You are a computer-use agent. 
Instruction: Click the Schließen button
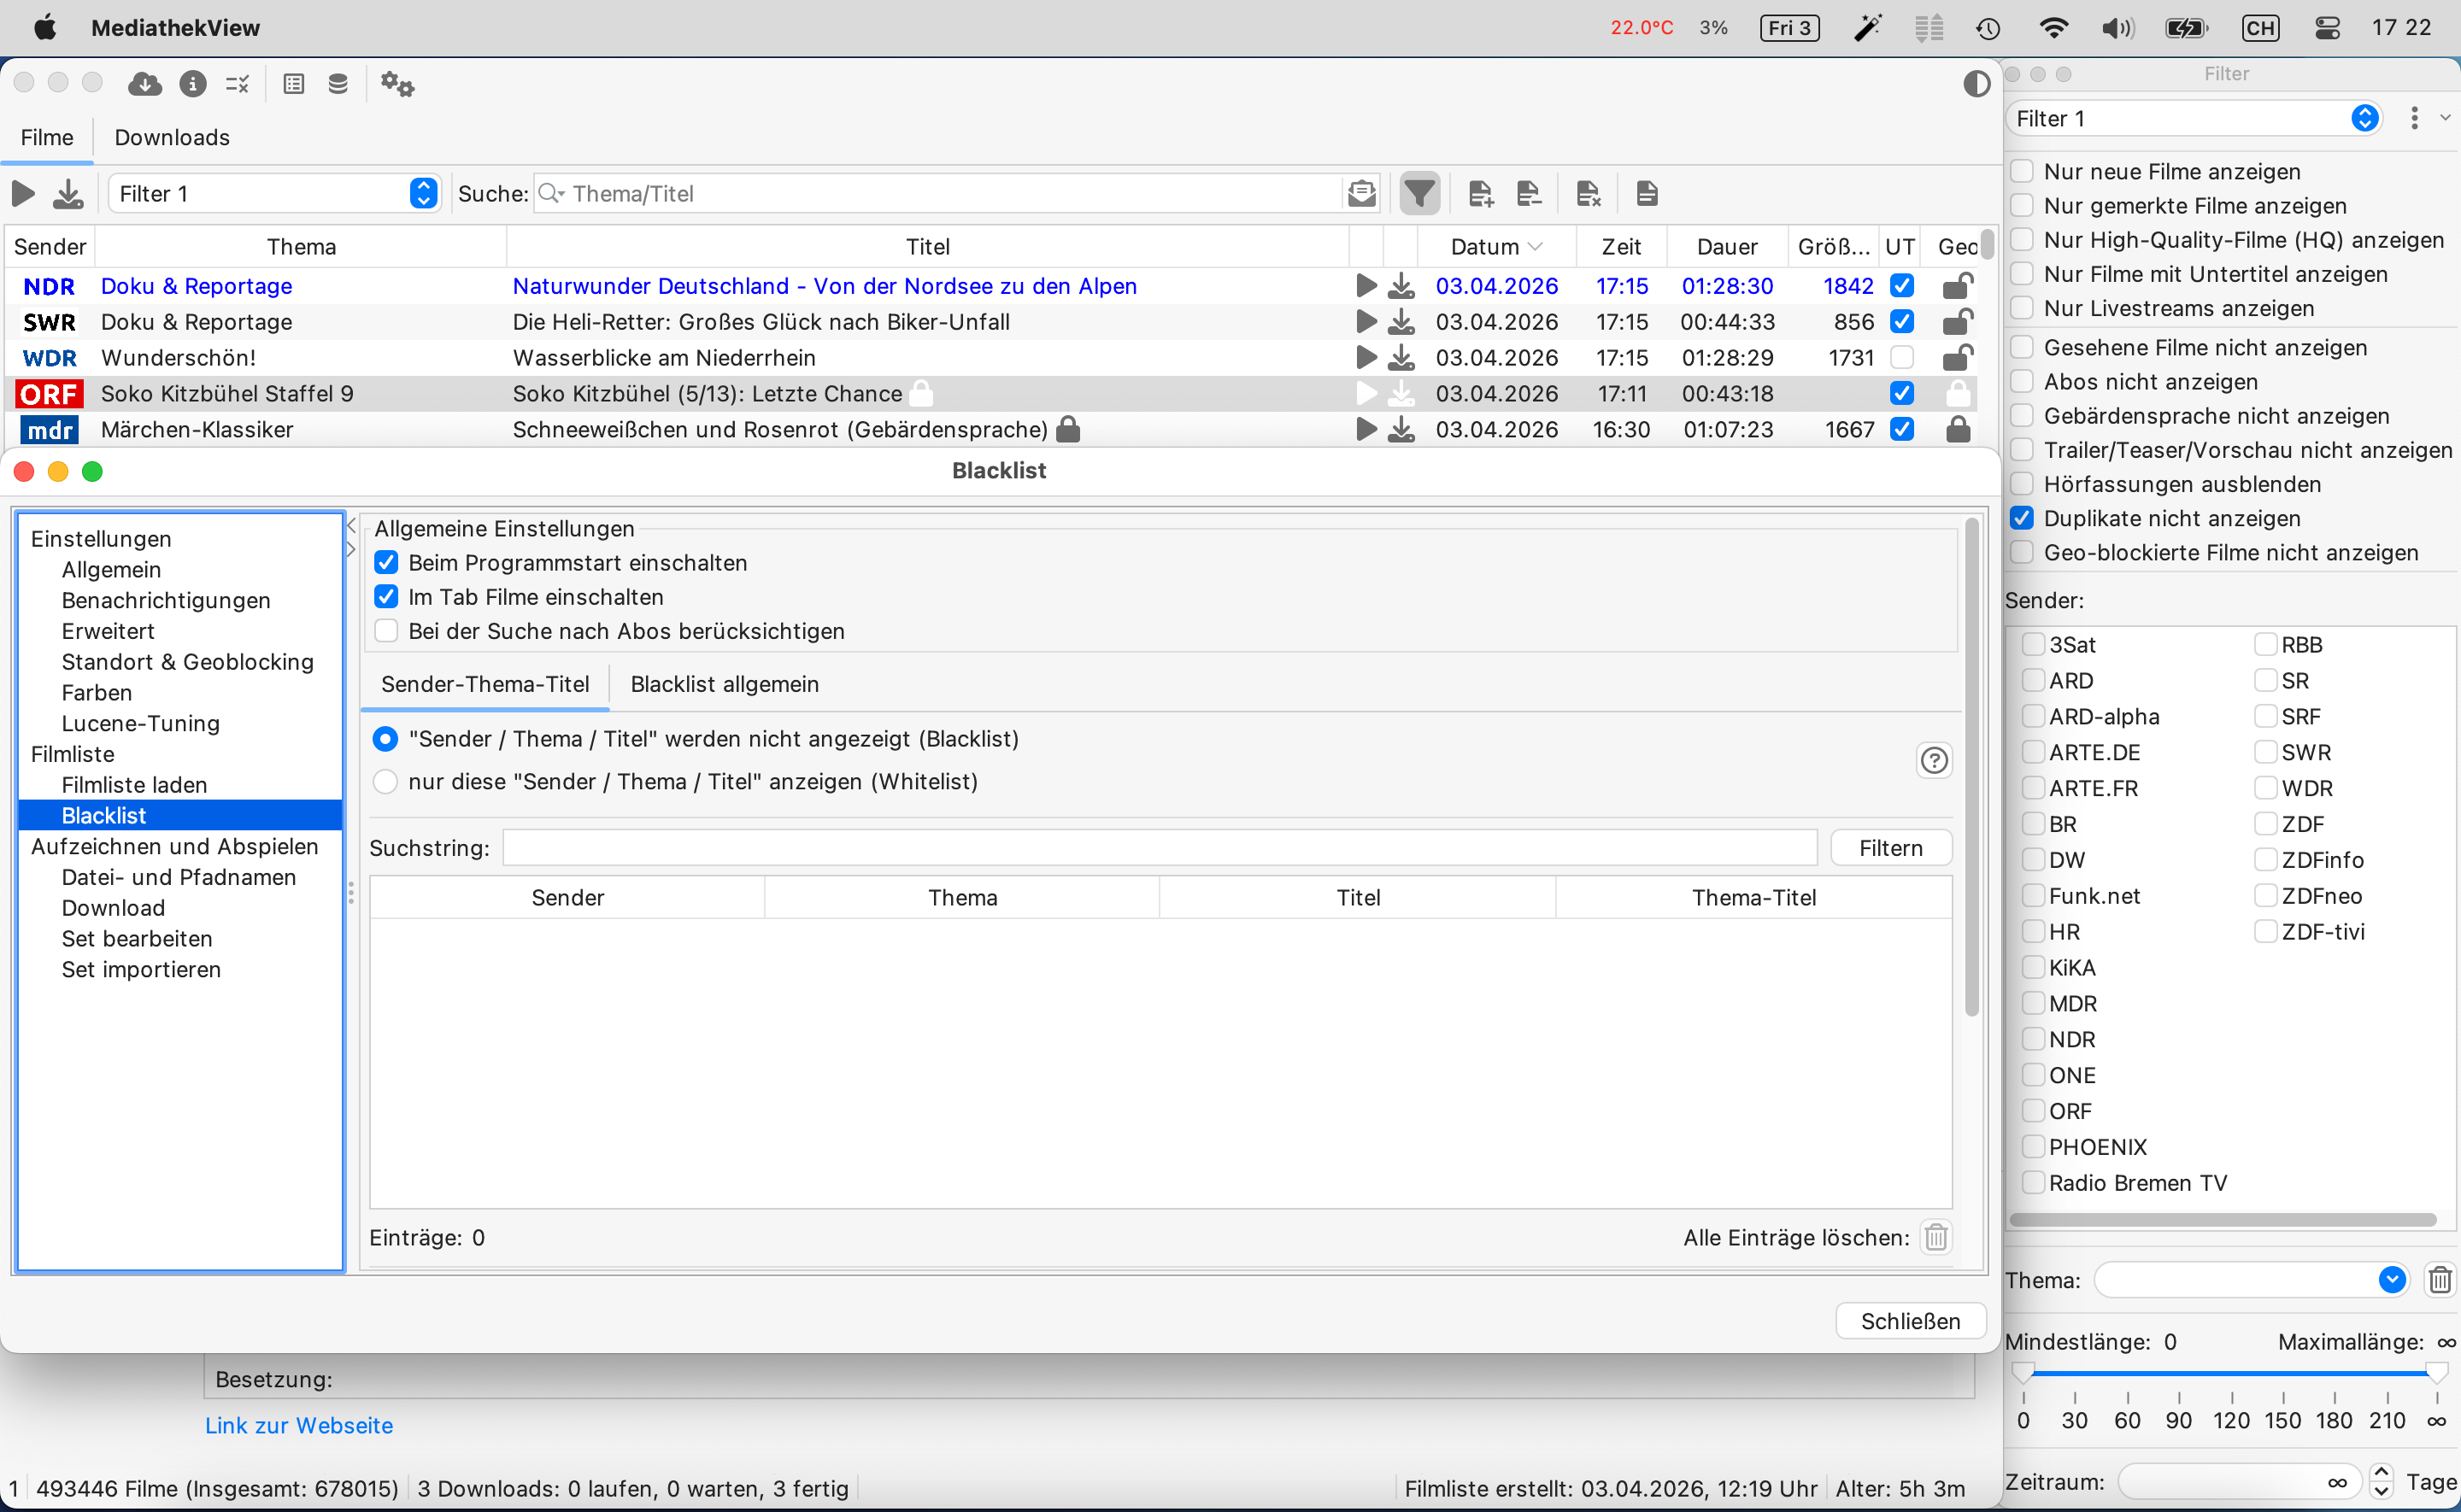click(1909, 1321)
